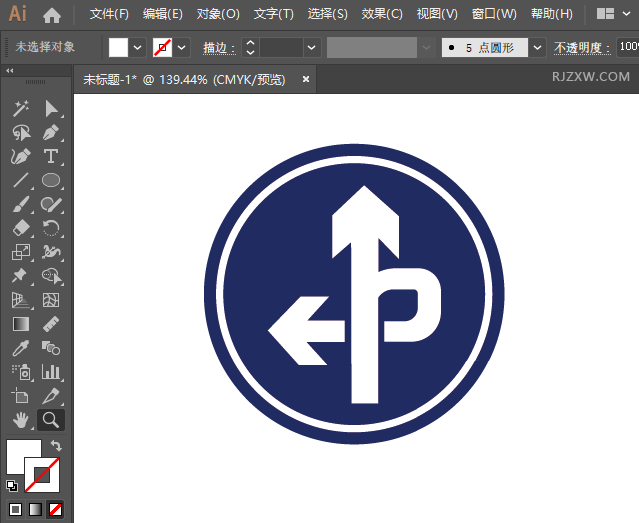This screenshot has width=639, height=523.
Task: Open the 视图(V) menu
Action: (437, 14)
